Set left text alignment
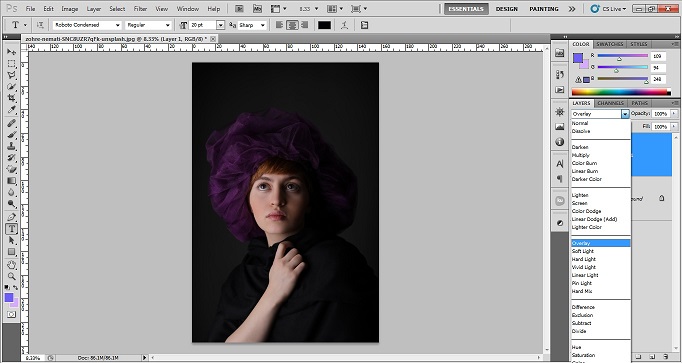The image size is (682, 363). pos(280,25)
